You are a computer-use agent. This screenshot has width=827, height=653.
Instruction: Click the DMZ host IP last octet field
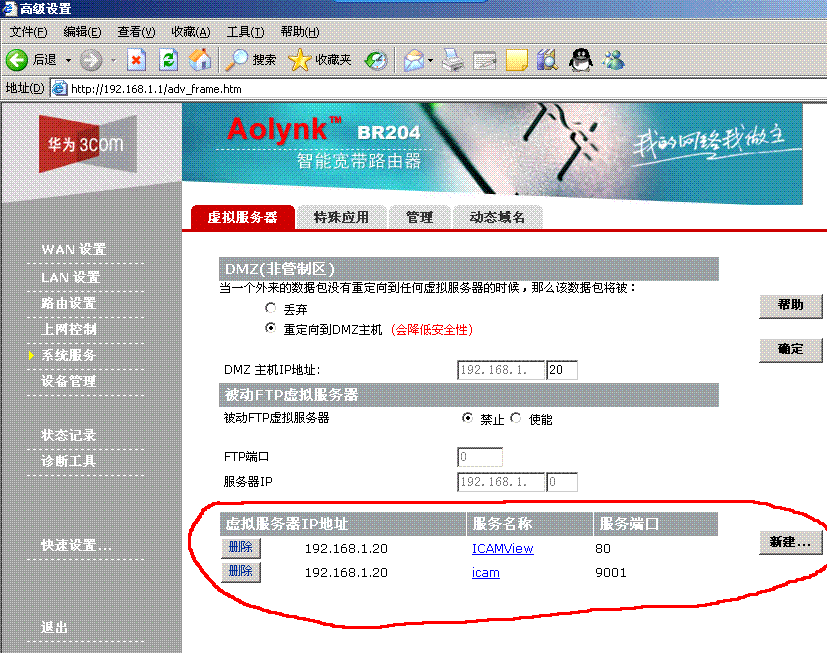click(x=562, y=370)
